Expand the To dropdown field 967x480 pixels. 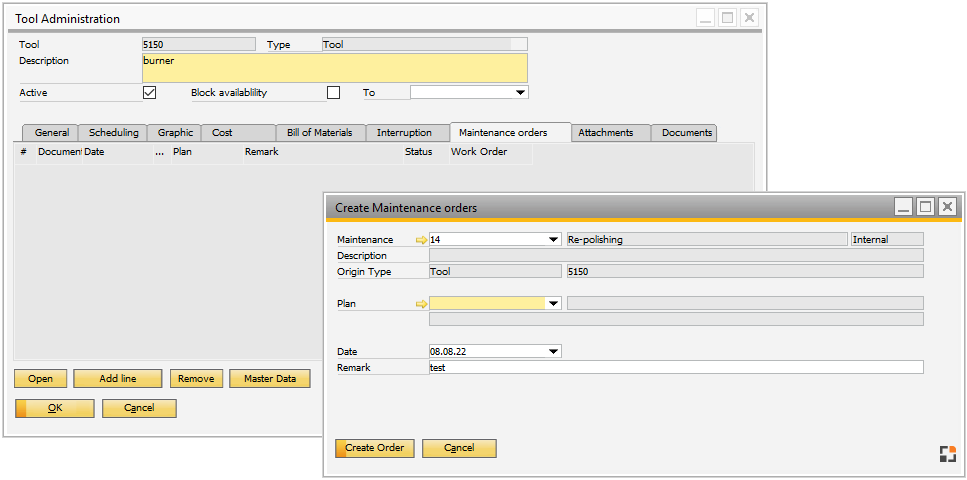(520, 93)
